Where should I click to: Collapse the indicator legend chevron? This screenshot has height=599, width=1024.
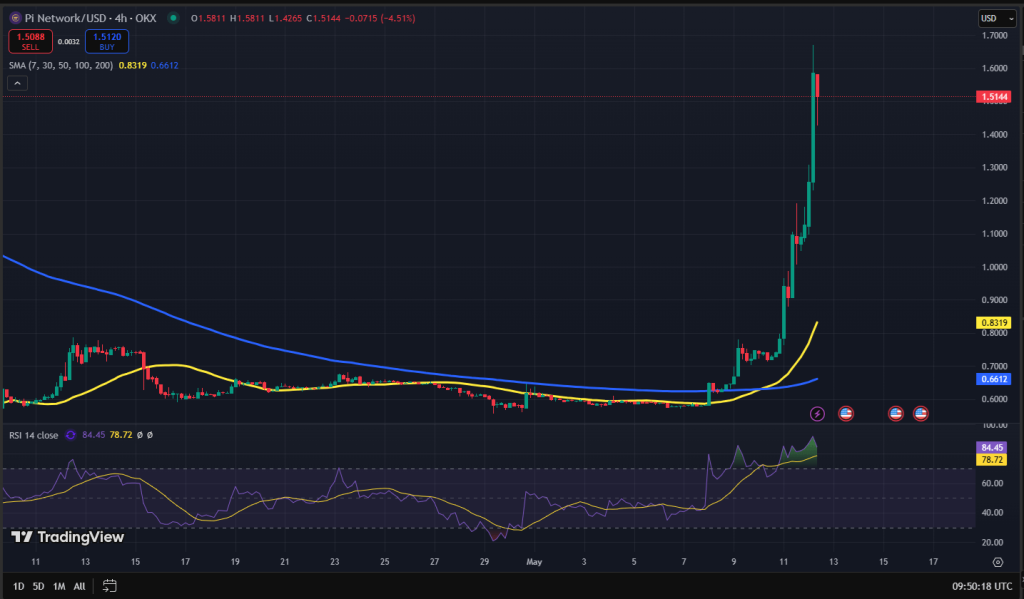(18, 83)
